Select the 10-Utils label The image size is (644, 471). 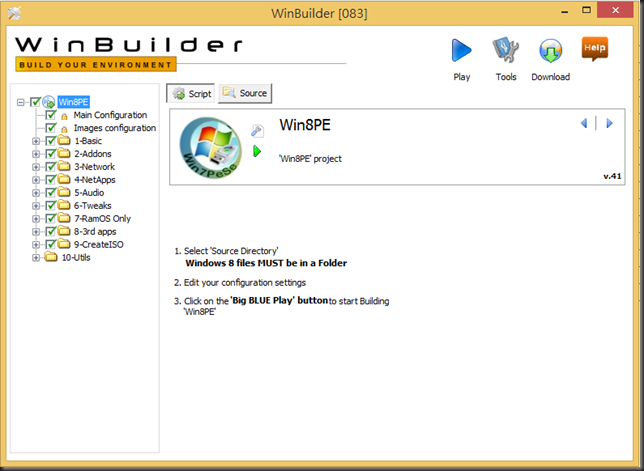point(76,257)
